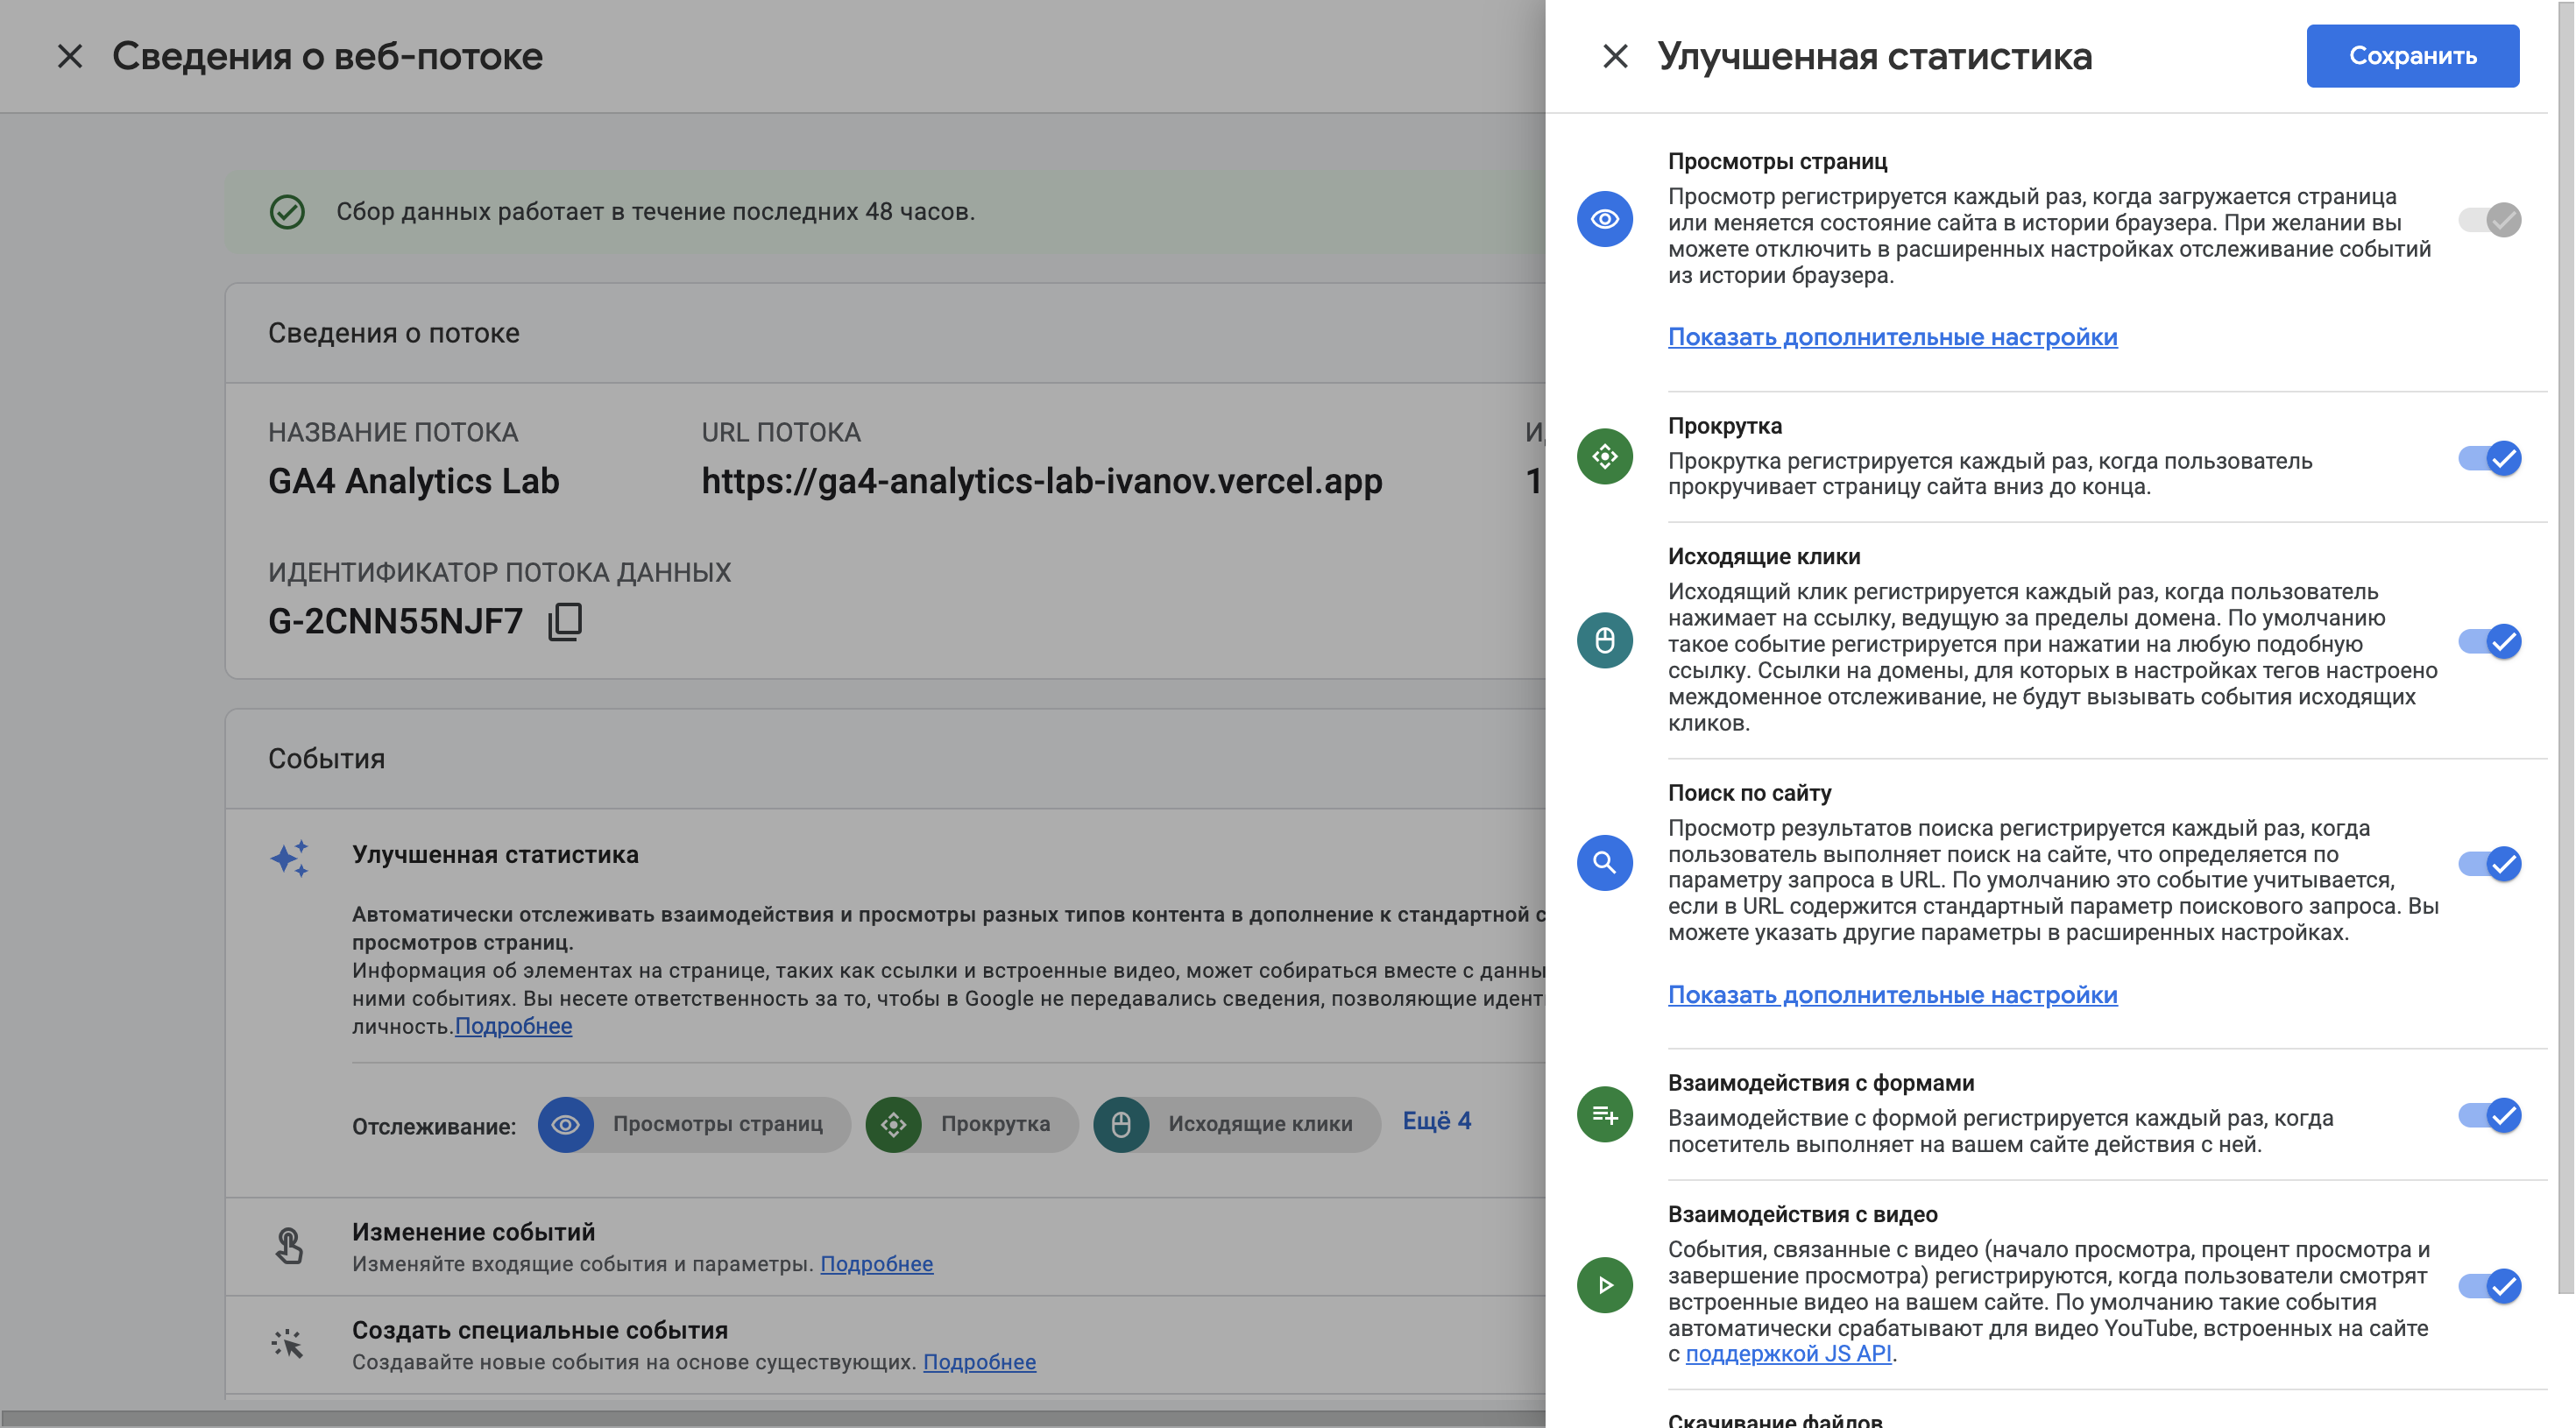Toggle Взаимодействия с формами switch

tap(2489, 1115)
